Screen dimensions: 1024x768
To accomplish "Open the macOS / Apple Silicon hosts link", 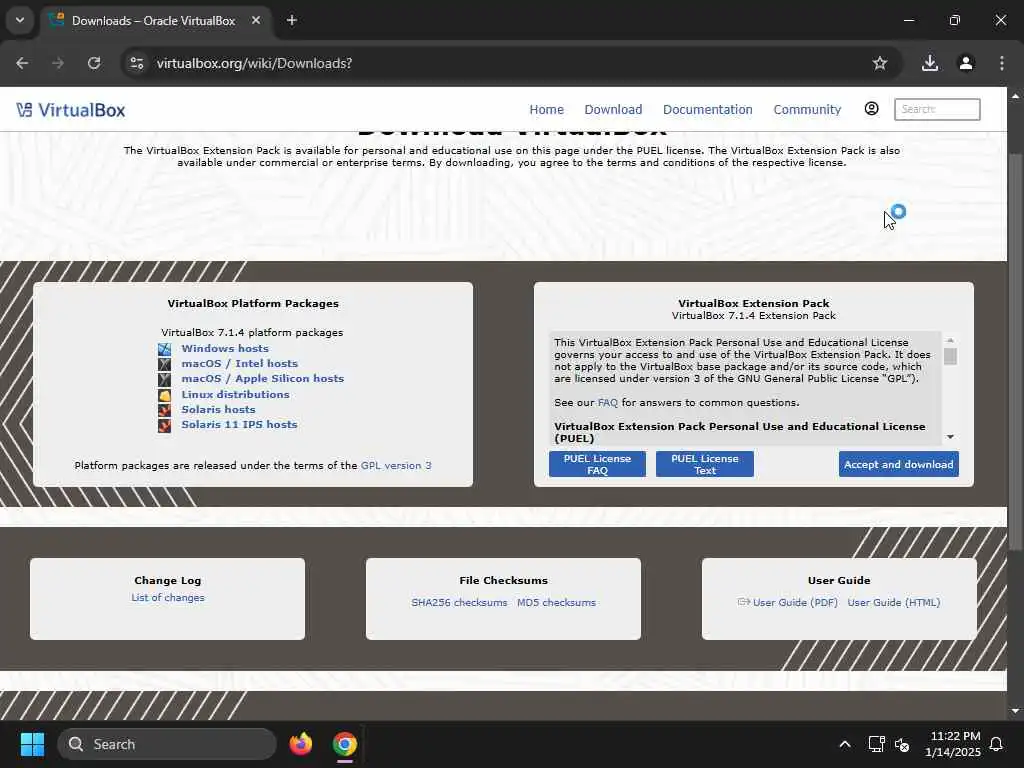I will [263, 379].
